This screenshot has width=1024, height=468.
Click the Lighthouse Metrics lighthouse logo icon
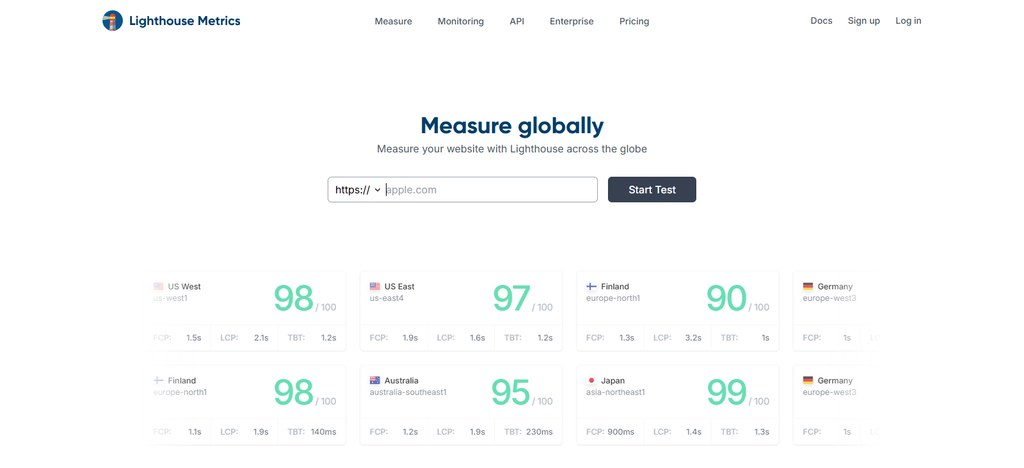(112, 21)
